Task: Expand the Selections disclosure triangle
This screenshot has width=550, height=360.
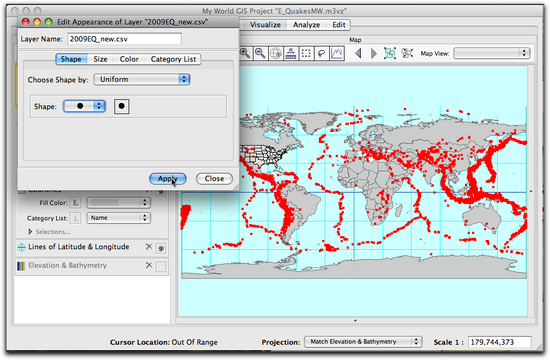Action: (30, 232)
